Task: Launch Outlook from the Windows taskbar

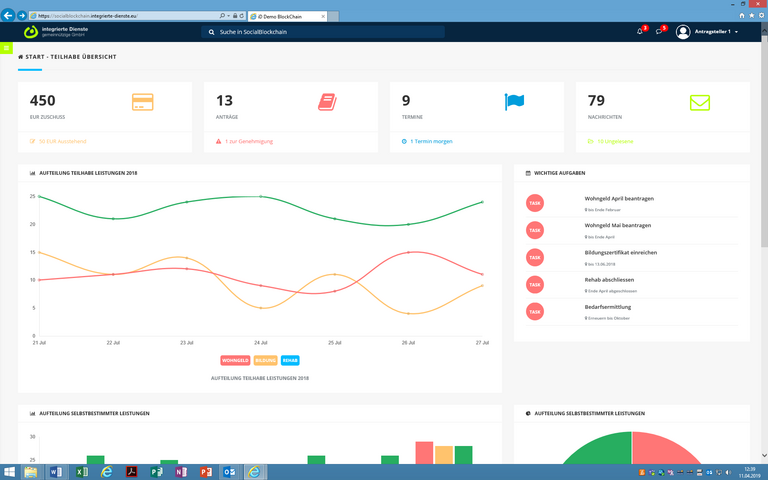Action: tap(230, 472)
